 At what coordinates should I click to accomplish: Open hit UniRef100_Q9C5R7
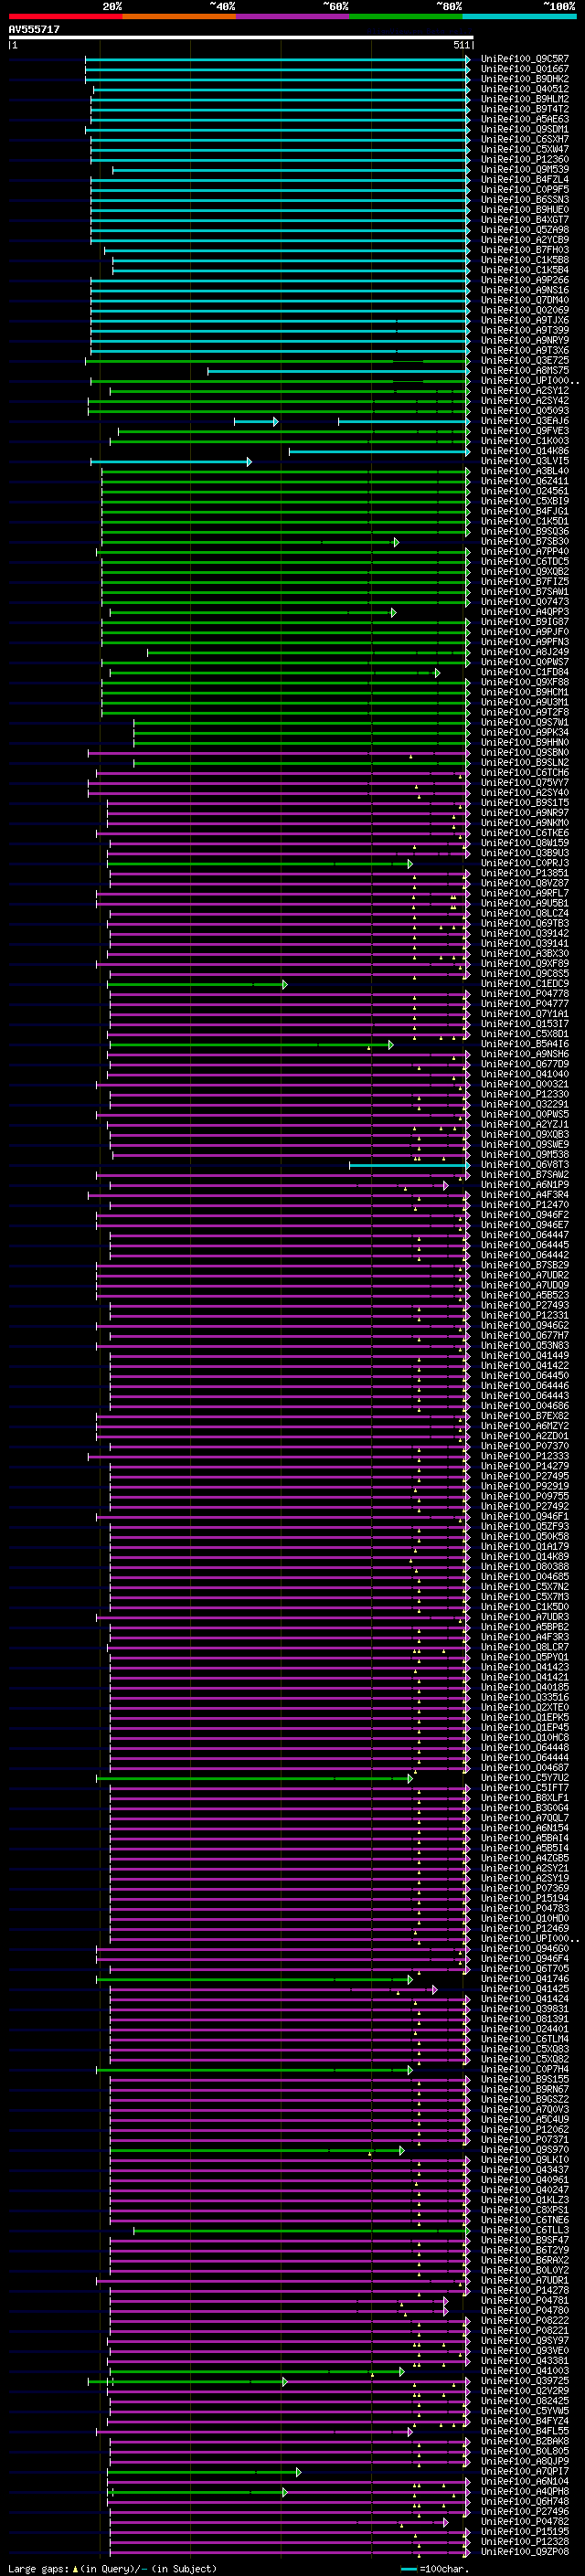click(525, 59)
